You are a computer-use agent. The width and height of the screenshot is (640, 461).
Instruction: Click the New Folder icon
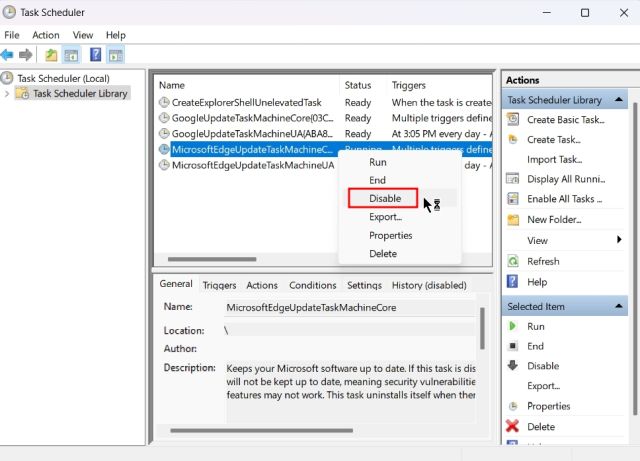[x=513, y=220]
